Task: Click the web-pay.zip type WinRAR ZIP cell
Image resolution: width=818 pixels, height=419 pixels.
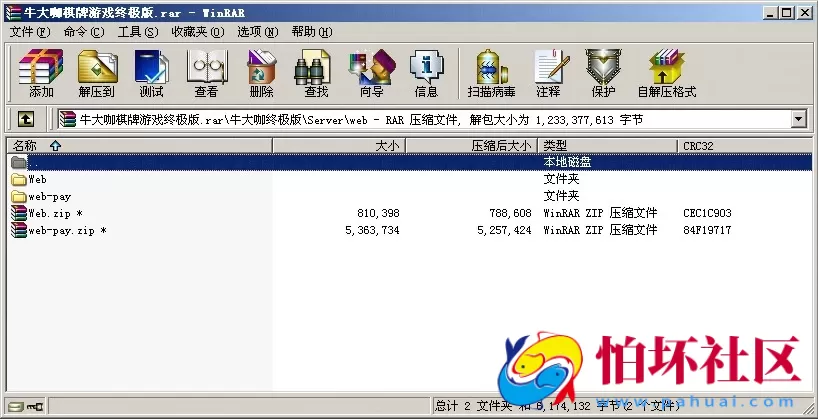Action: click(x=600, y=230)
